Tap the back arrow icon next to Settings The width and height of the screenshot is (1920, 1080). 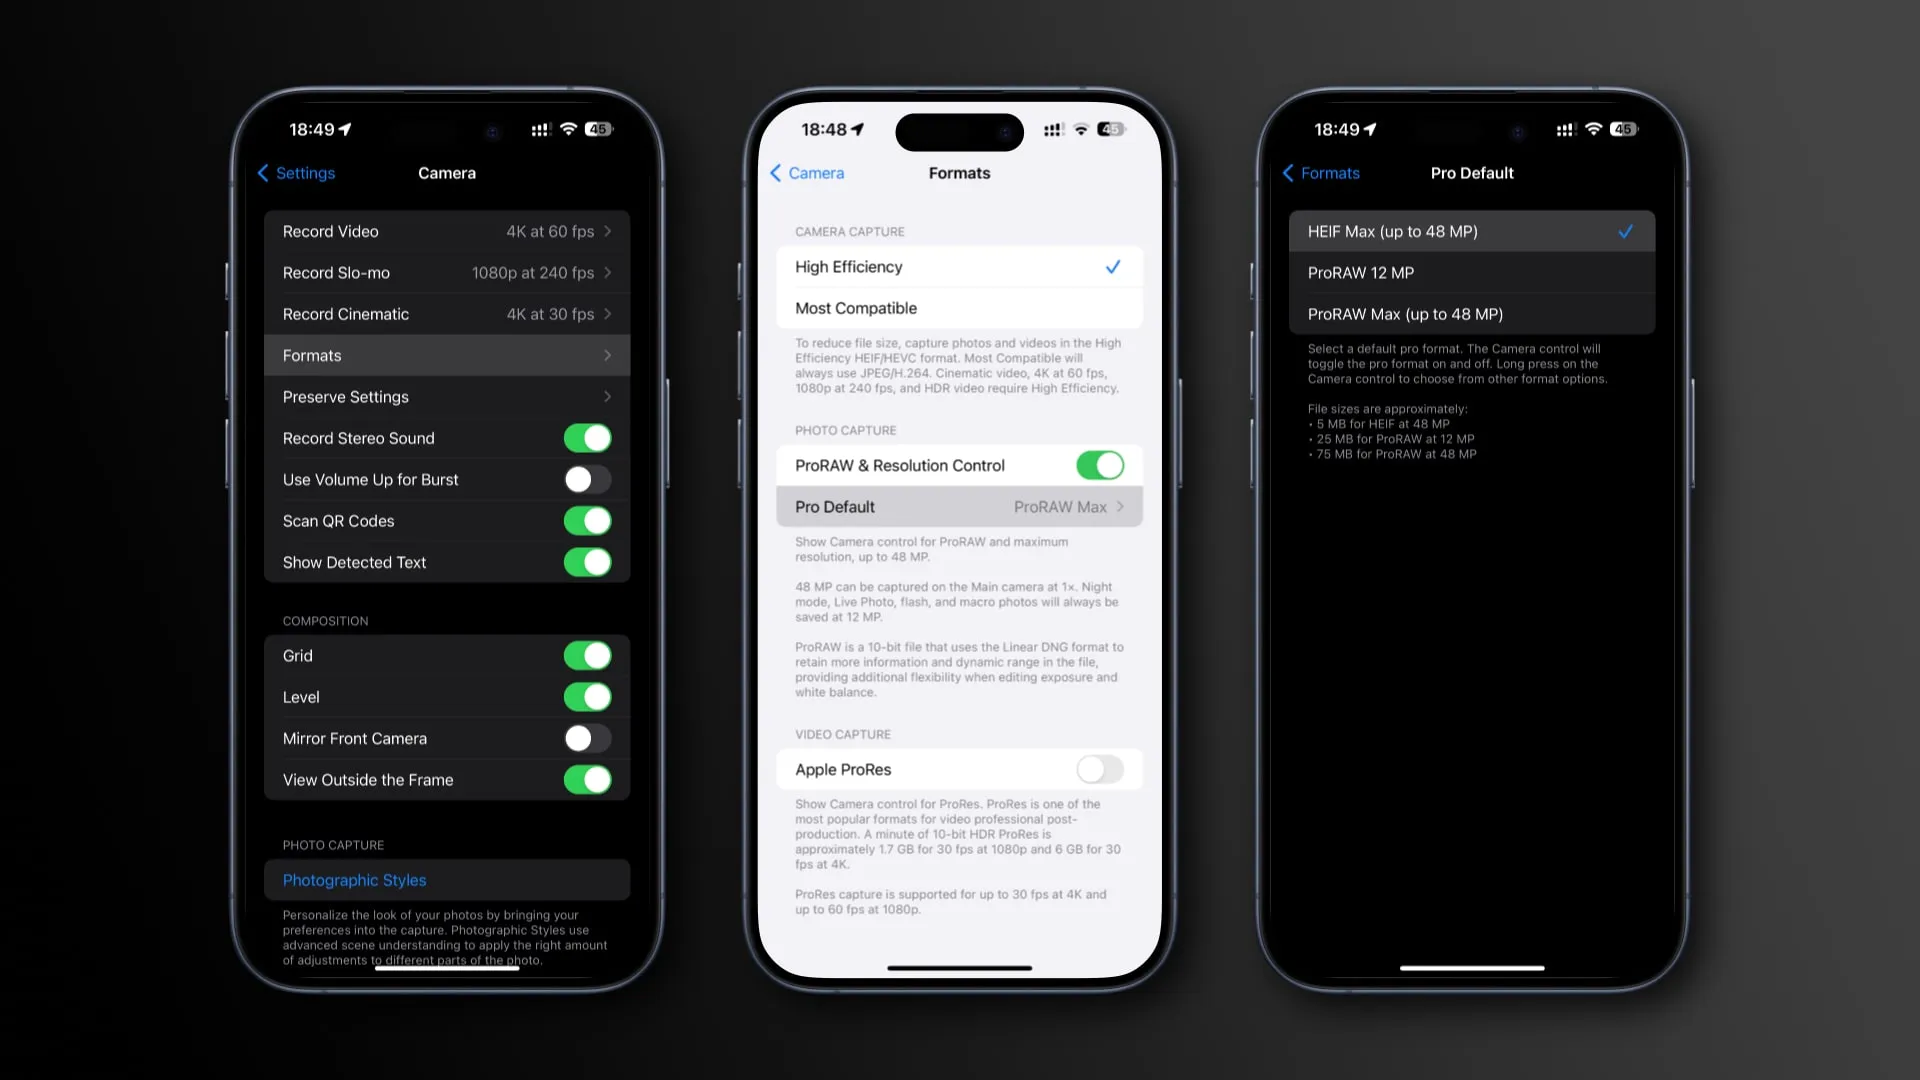(x=262, y=173)
